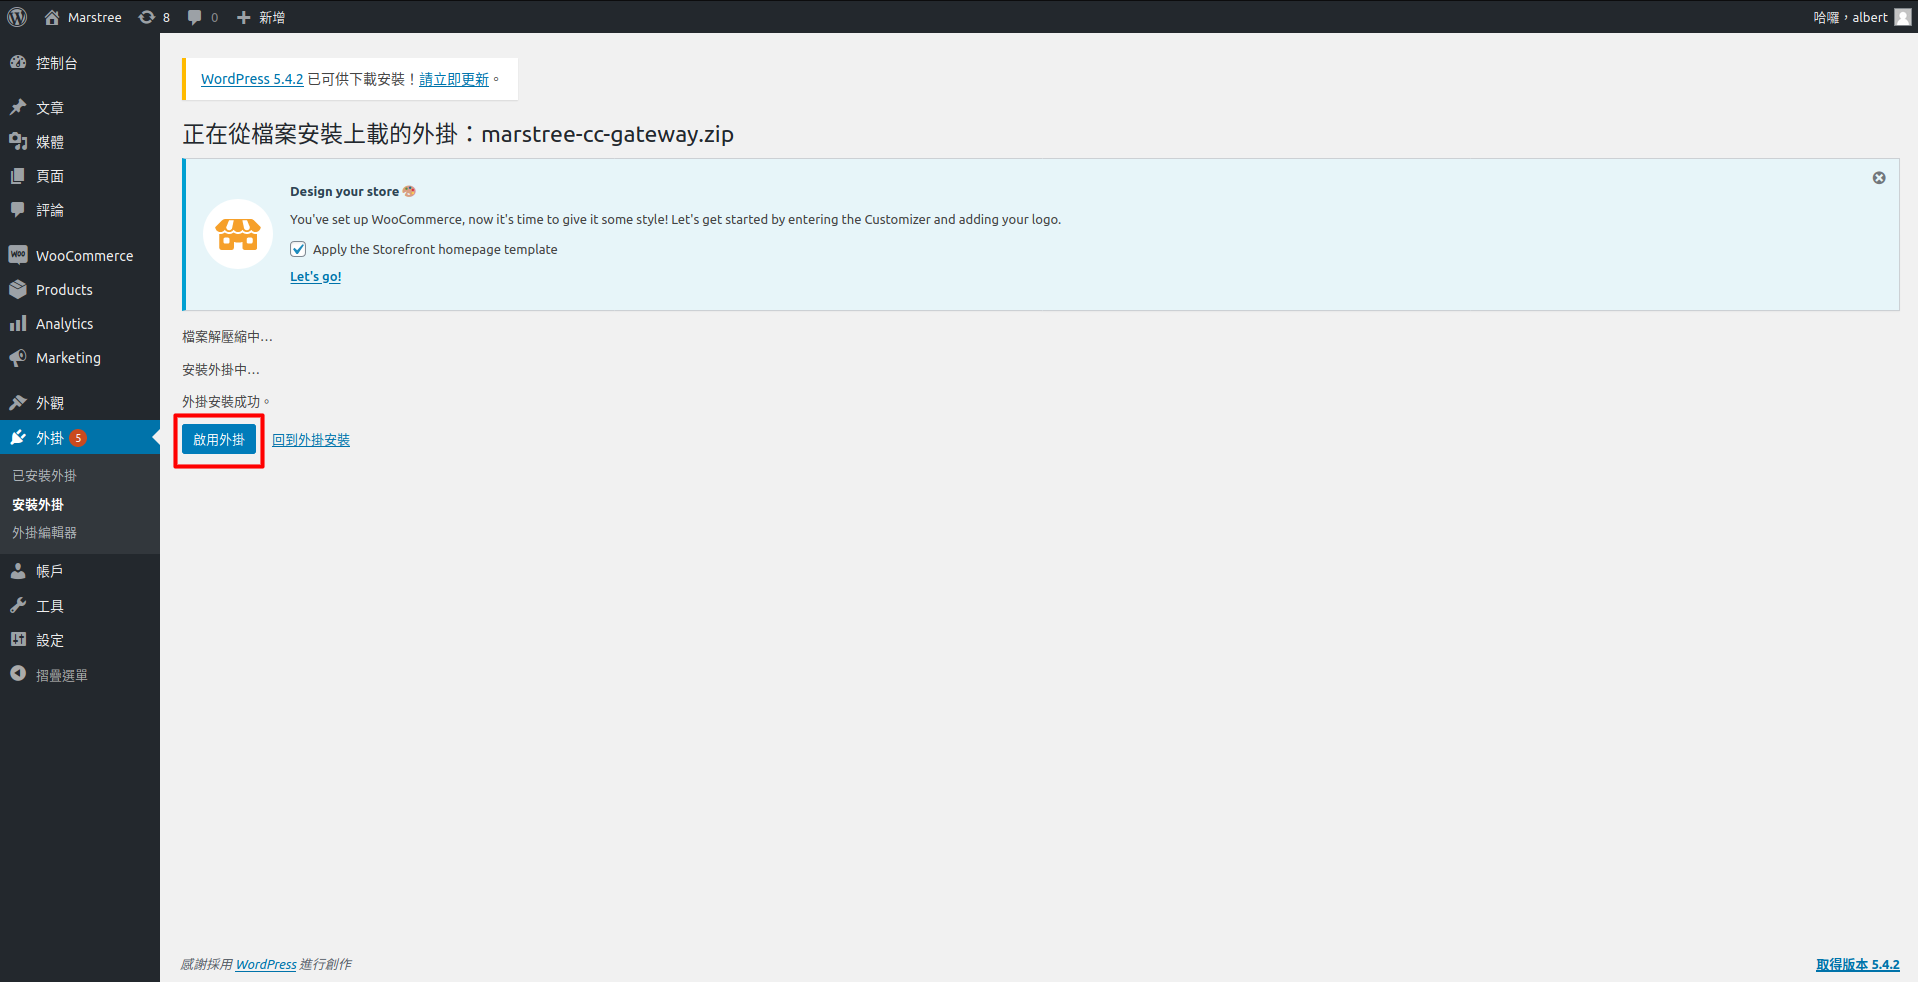The image size is (1918, 982).
Task: Go to 已安裝外掛 submenu
Action: (44, 476)
